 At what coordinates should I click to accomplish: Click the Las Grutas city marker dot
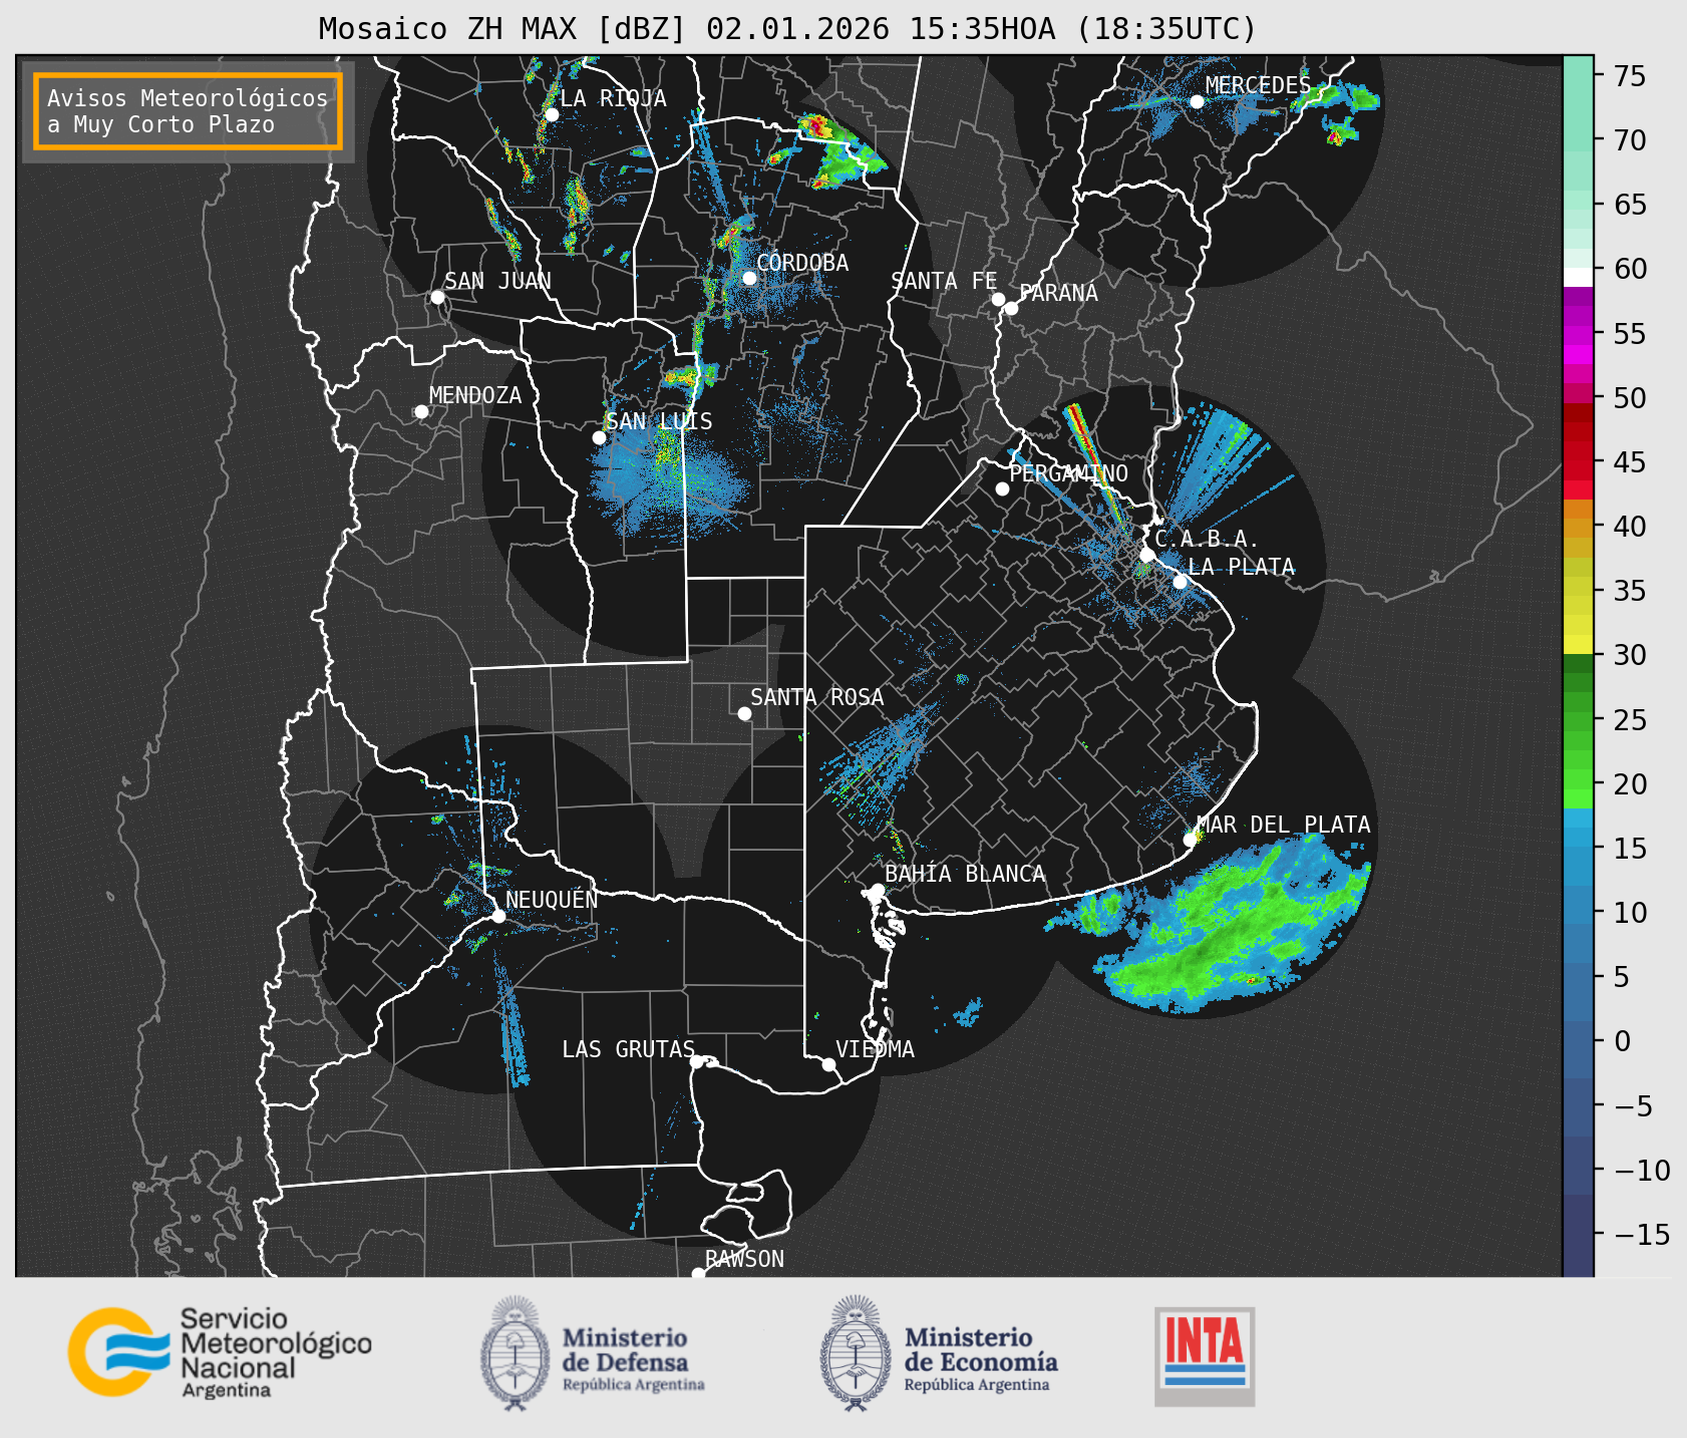[x=697, y=1061]
